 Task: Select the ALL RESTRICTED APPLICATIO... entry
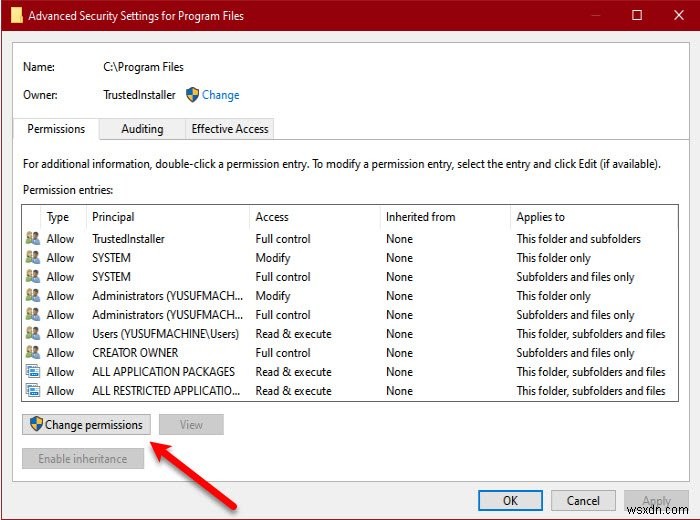(166, 391)
